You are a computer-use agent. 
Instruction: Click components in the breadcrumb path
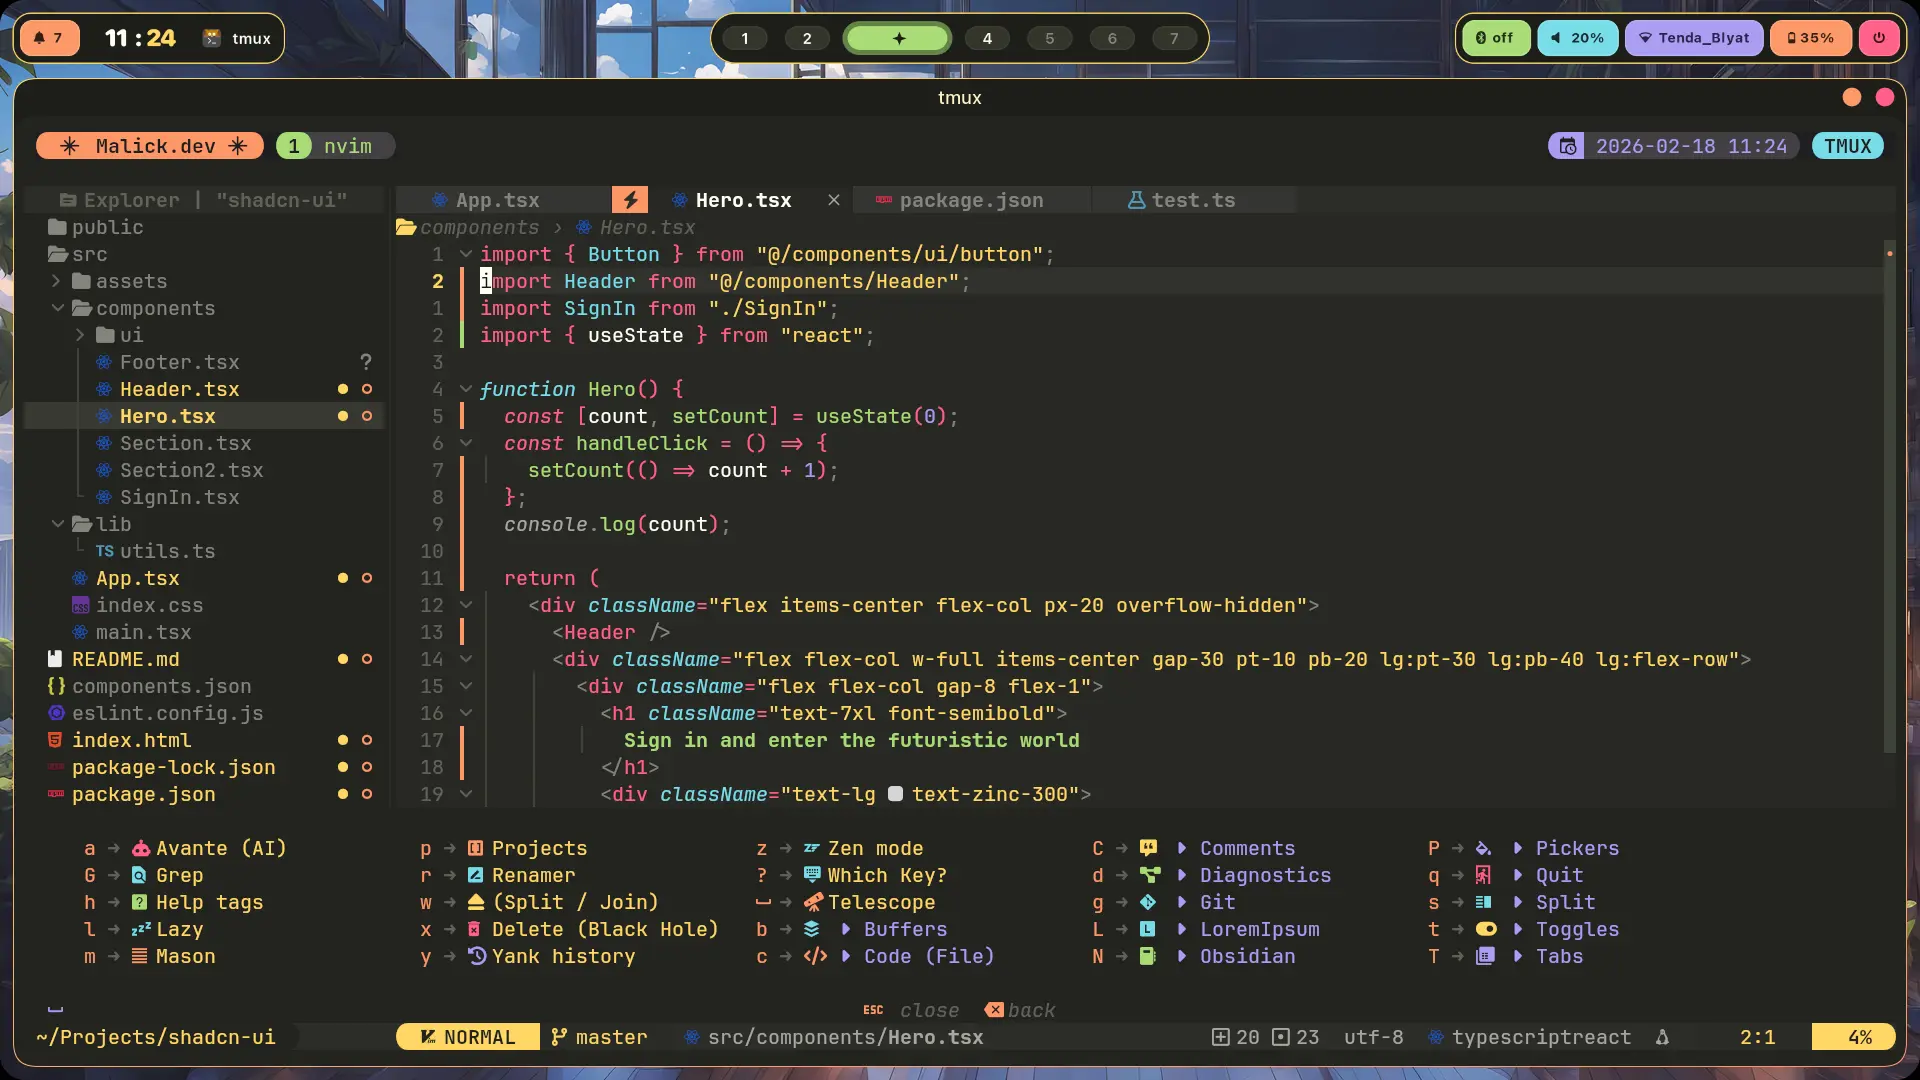tap(479, 227)
